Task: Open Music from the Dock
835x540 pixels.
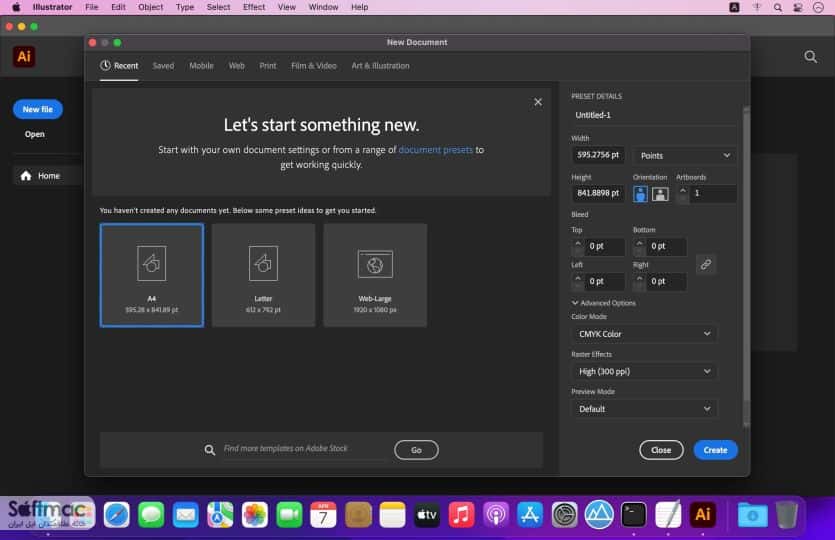Action: click(x=461, y=515)
